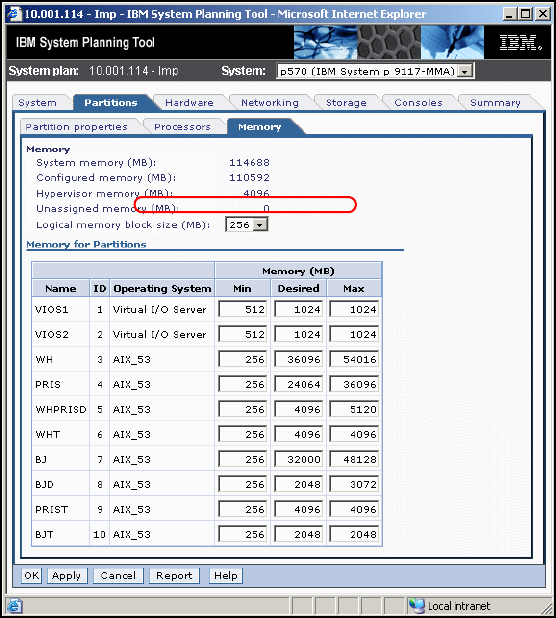
Task: Click the Local intranet zone icon
Action: coord(417,605)
